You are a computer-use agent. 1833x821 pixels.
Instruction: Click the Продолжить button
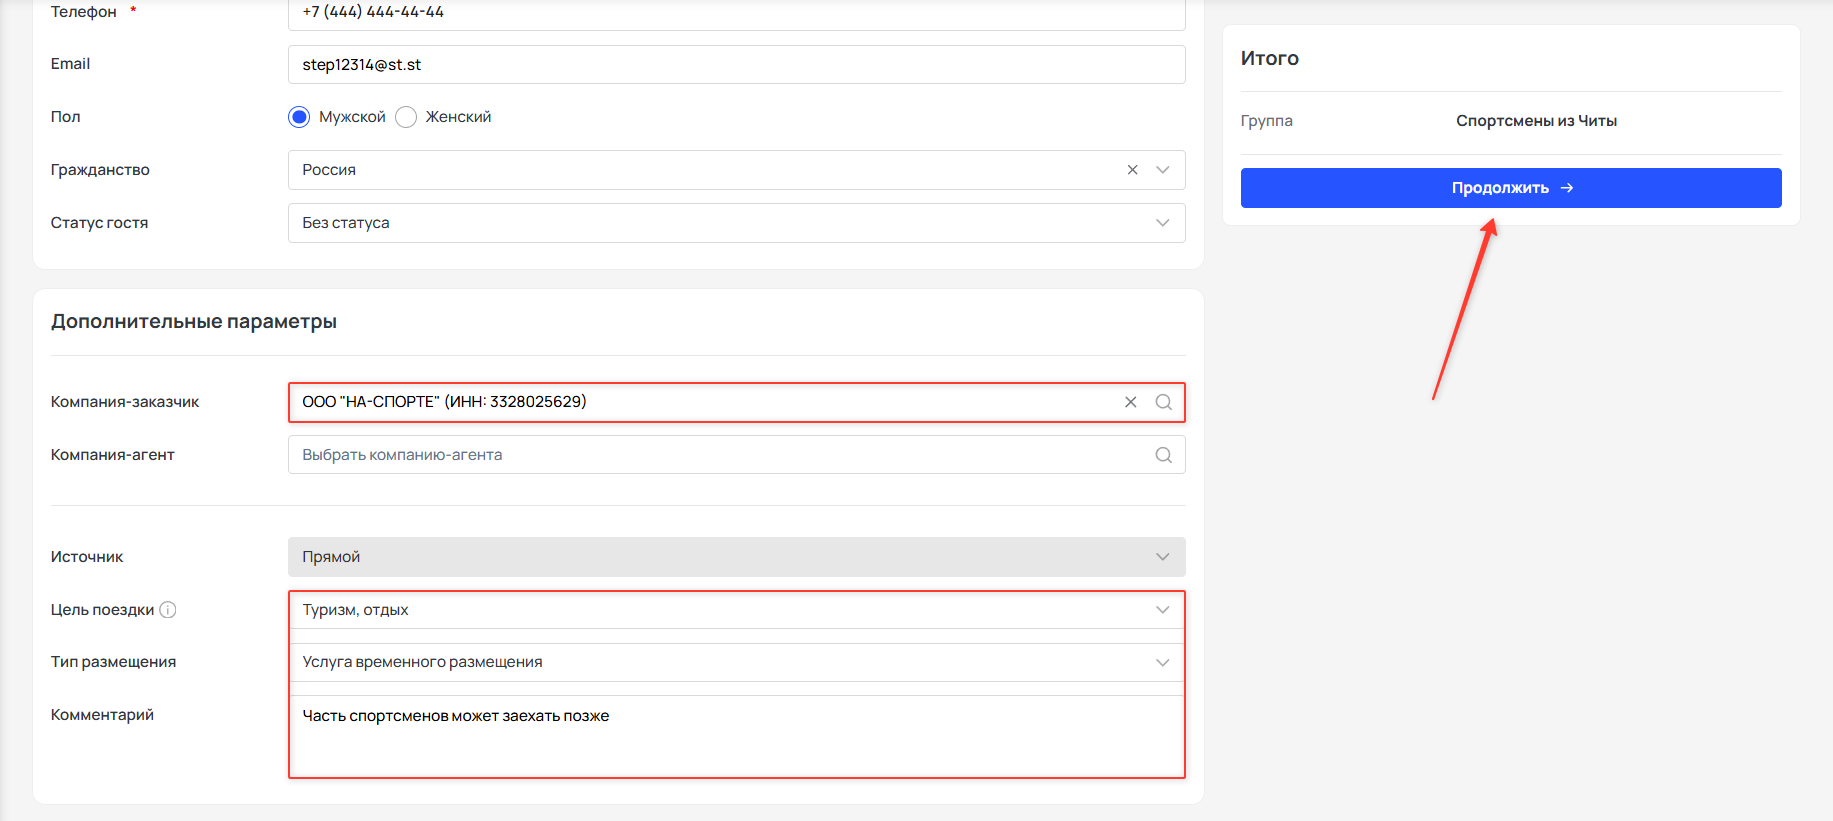(1511, 188)
